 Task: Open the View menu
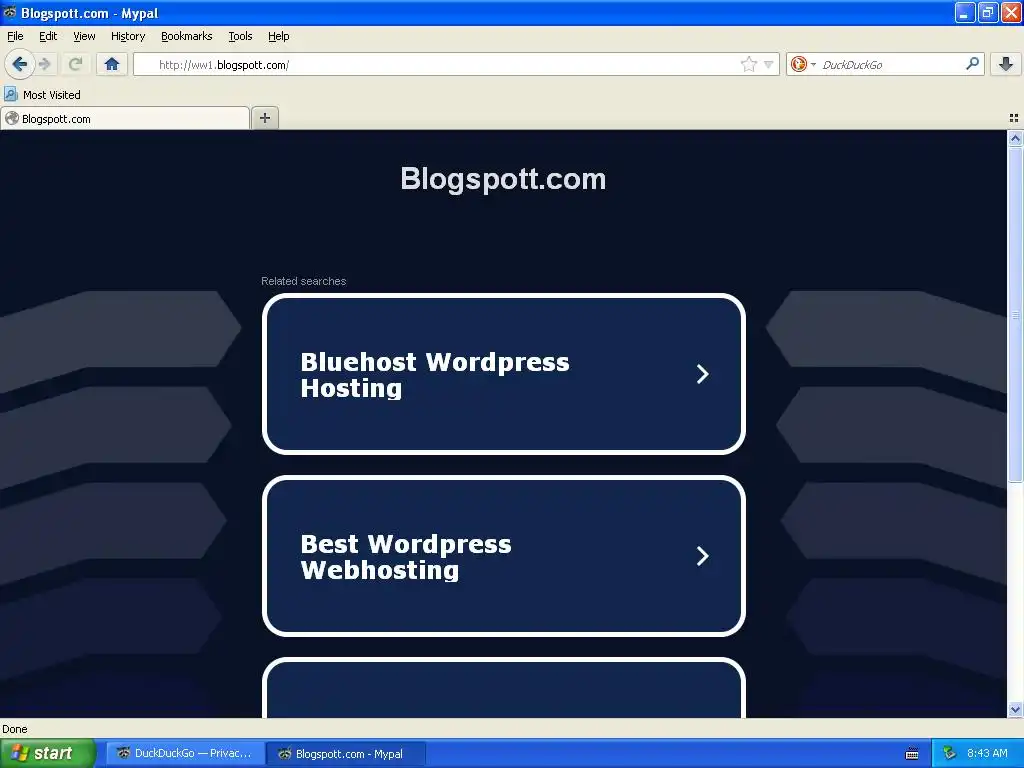[x=84, y=37]
